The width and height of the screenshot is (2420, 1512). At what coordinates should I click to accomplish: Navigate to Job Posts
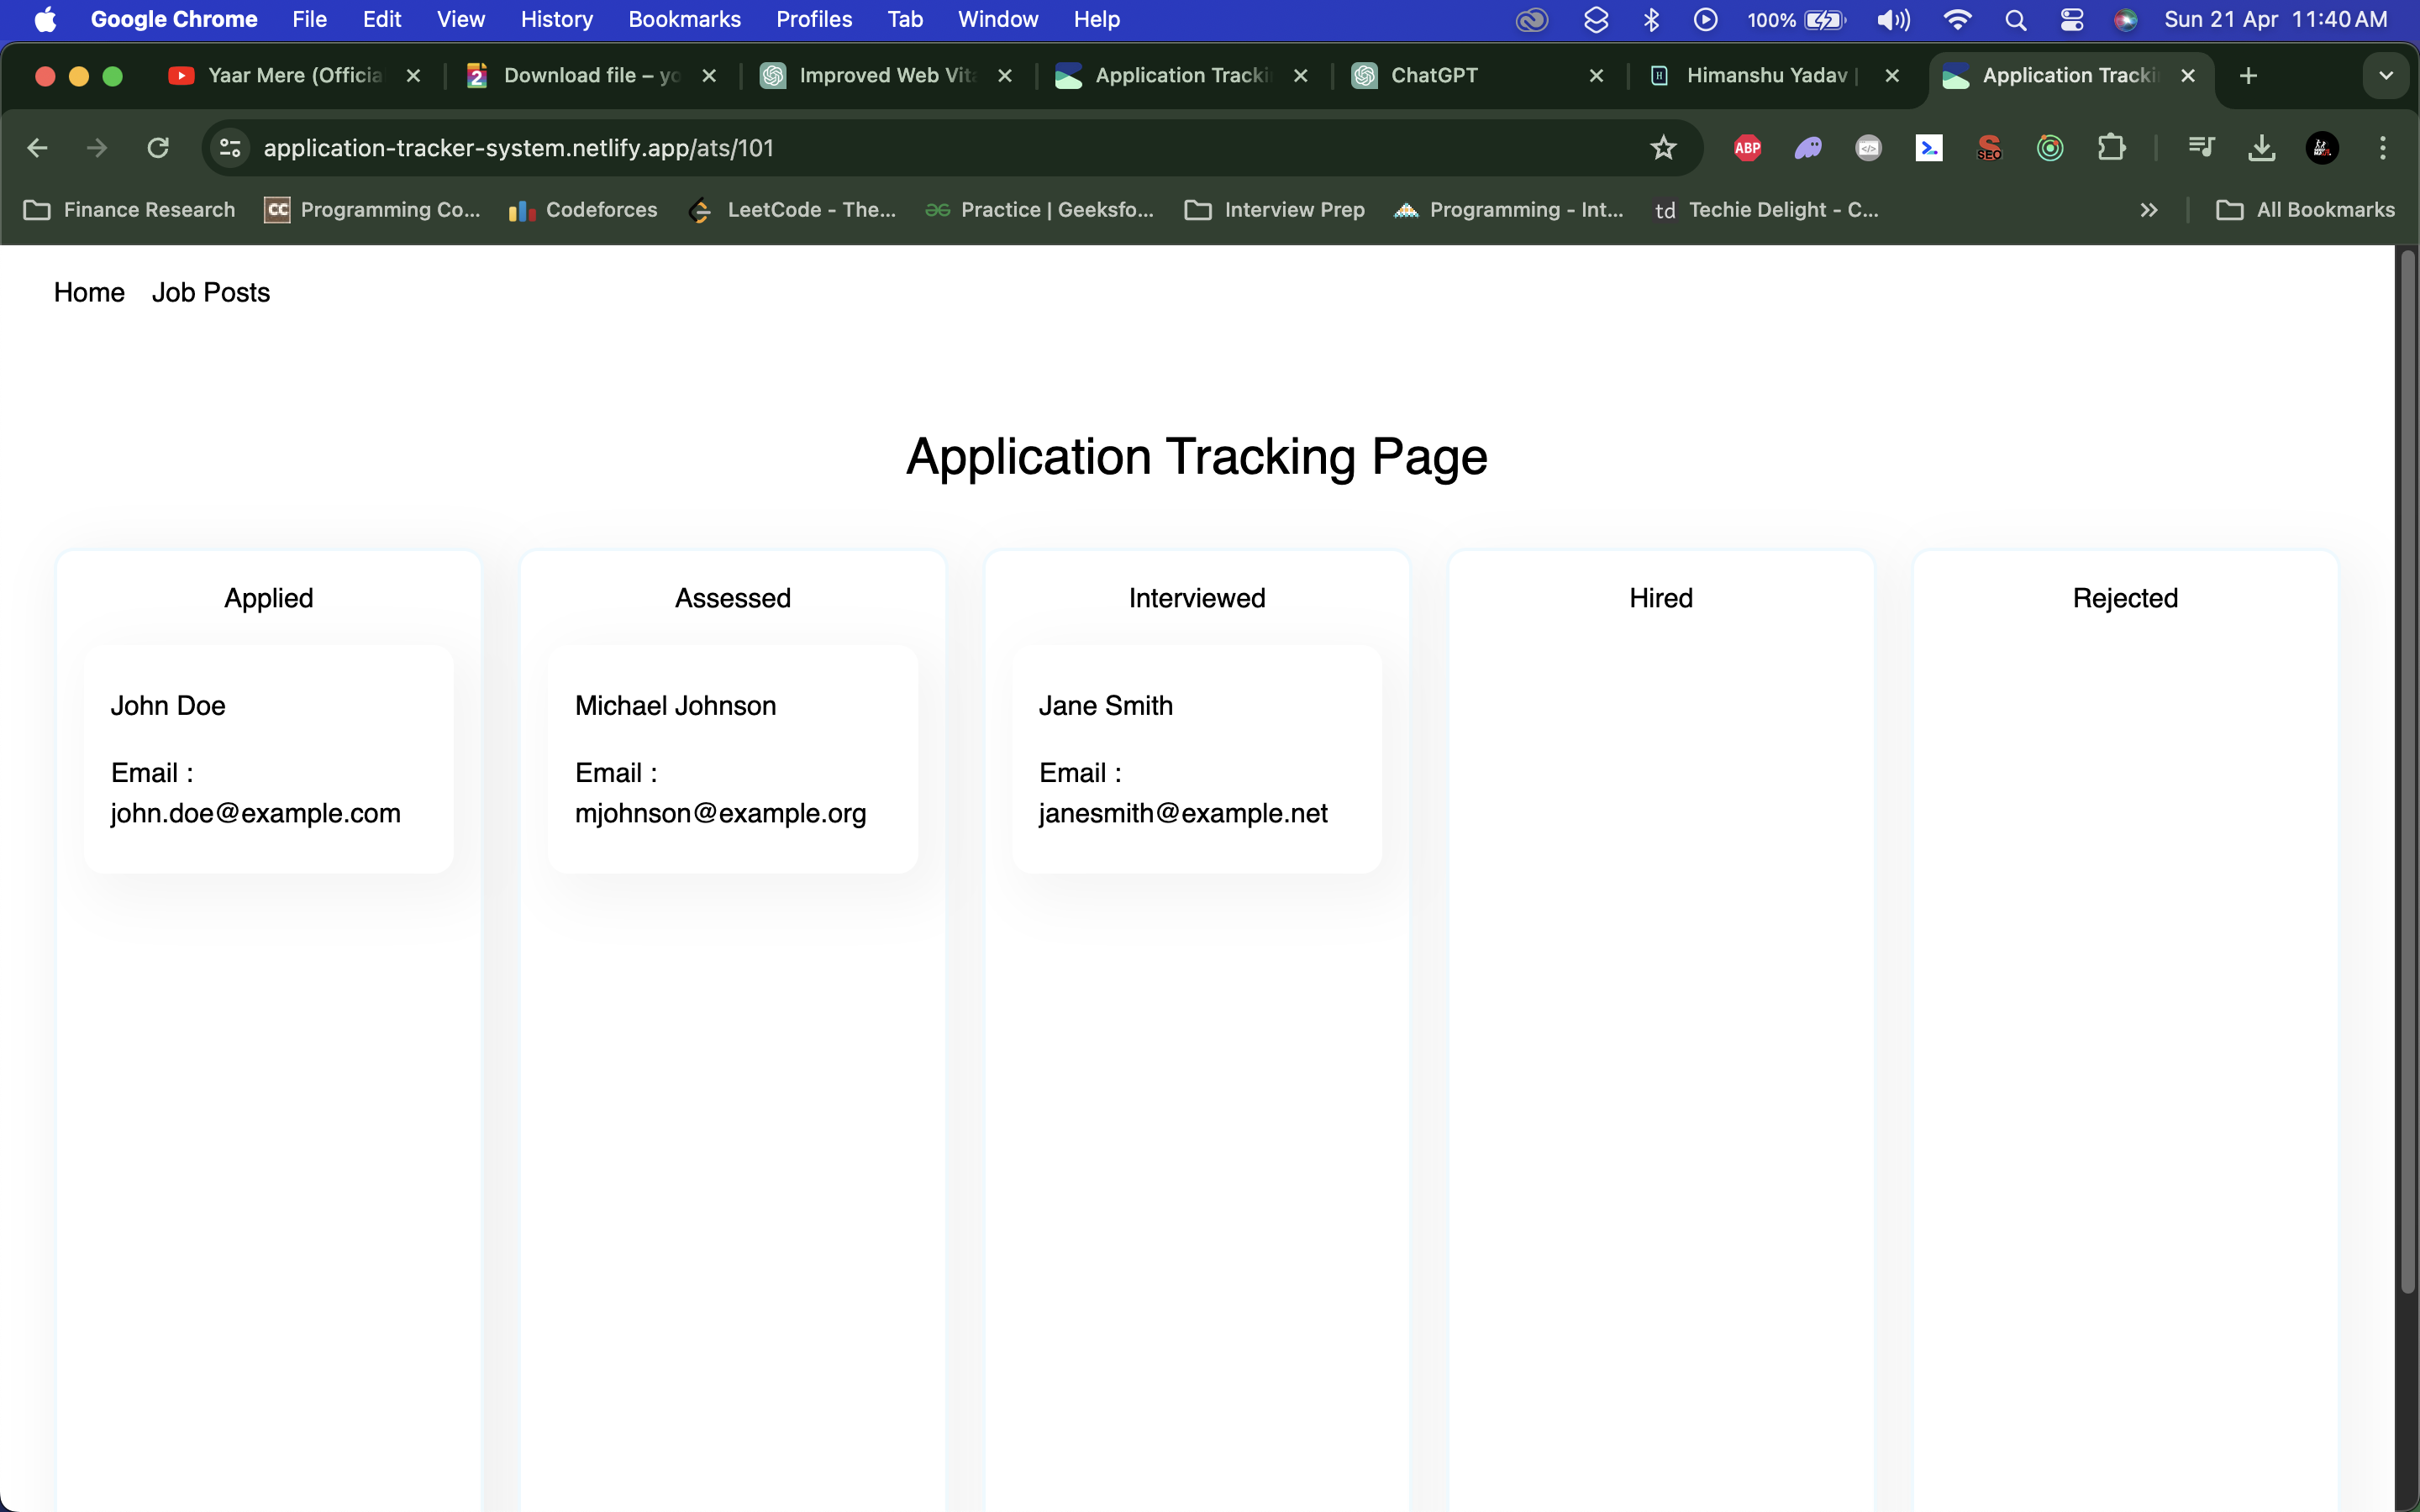(210, 292)
